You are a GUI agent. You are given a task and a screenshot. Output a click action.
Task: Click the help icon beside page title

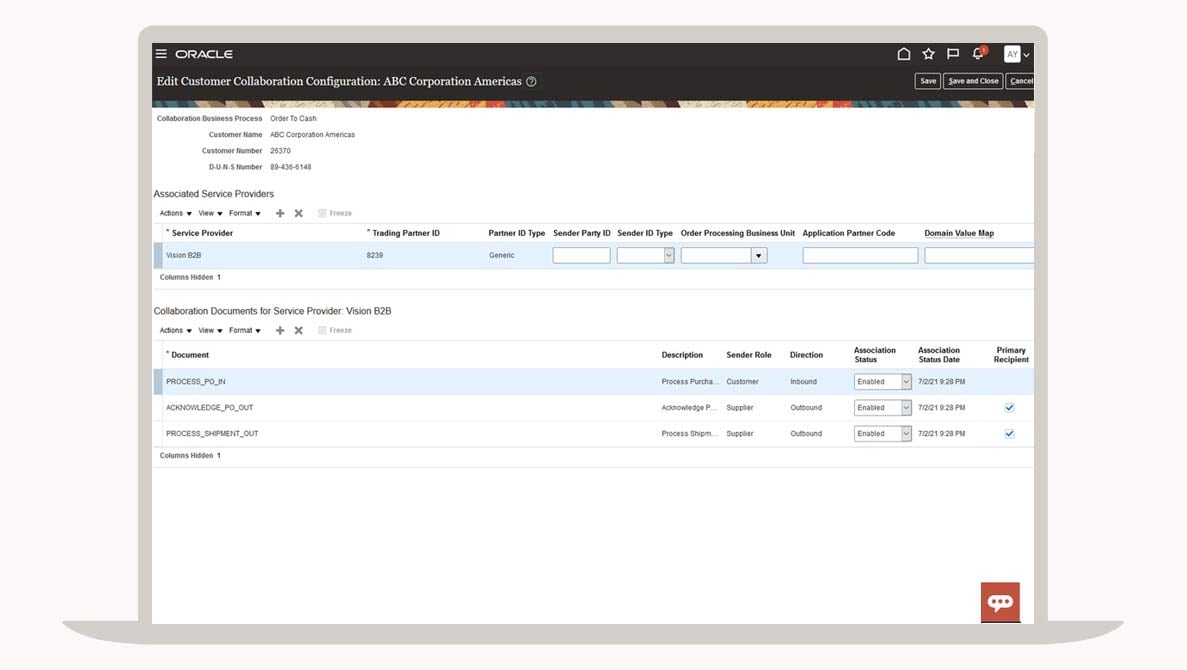click(531, 82)
